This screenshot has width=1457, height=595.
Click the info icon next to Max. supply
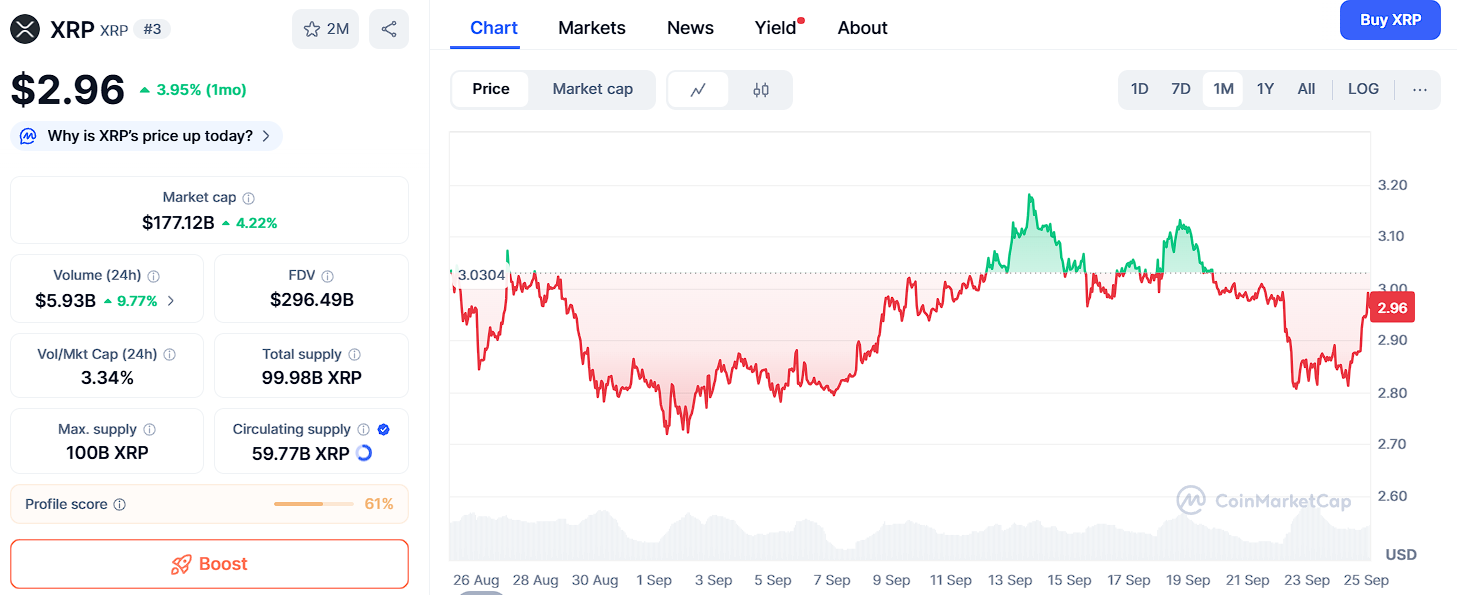[x=150, y=430]
